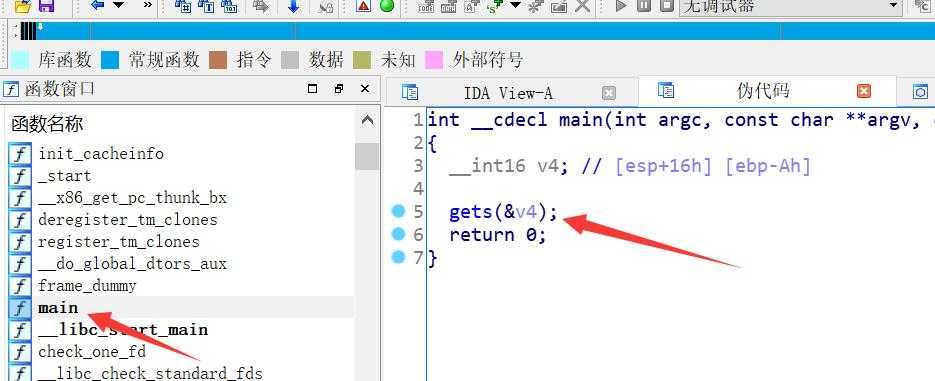The image size is (935, 381).
Task: Expand the toolbar overflow chevron
Action: (x=147, y=6)
